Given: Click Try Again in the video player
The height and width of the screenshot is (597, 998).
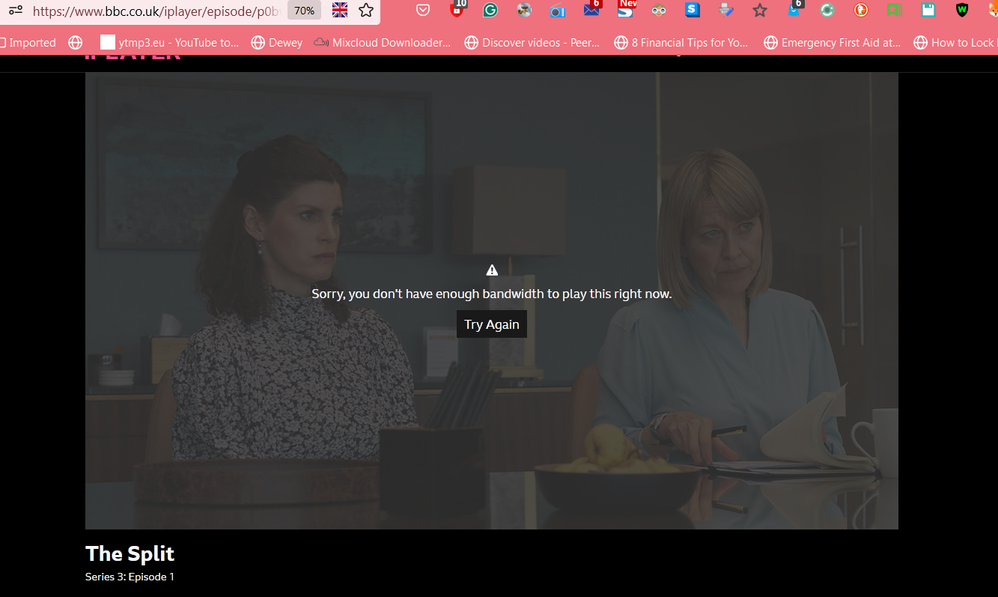Looking at the screenshot, I should (x=491, y=325).
